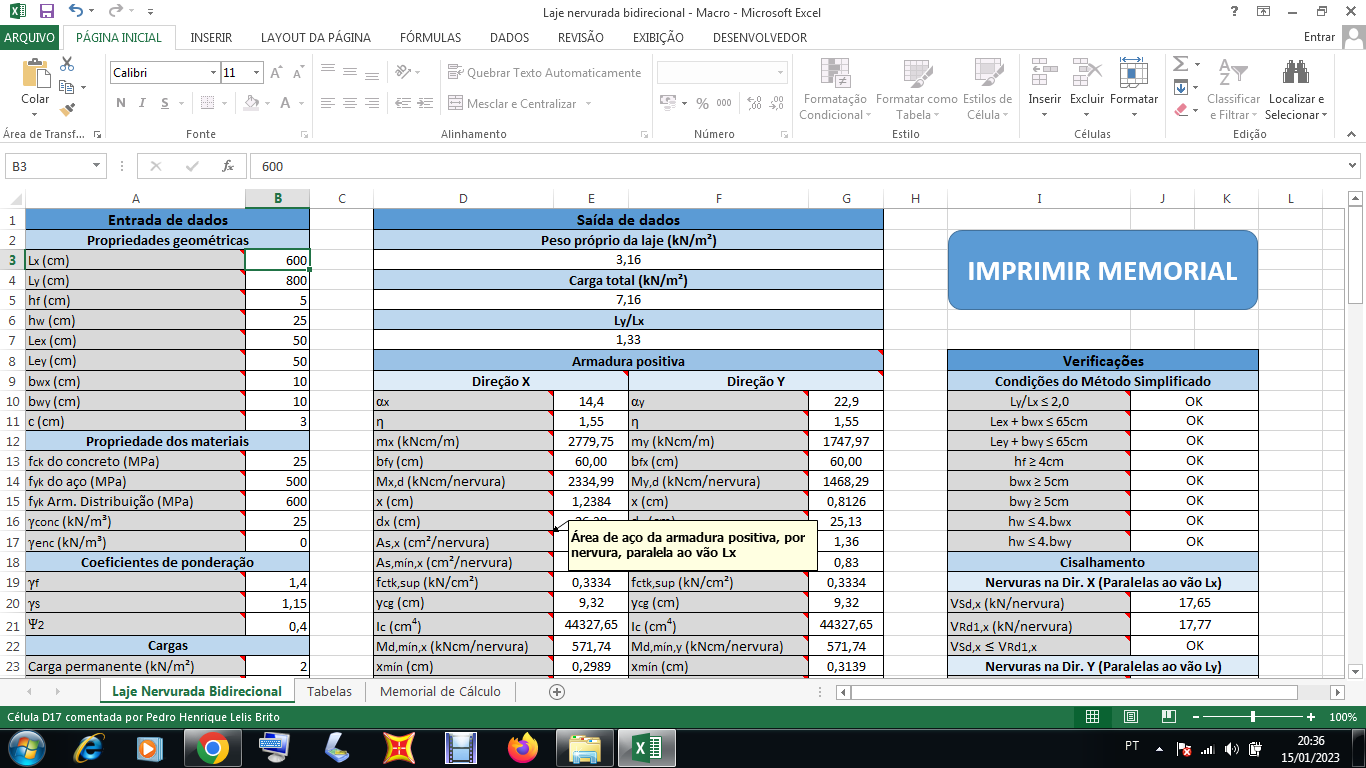
Task: Click the IMPRIMIR MEMORIAL button
Action: click(1102, 270)
